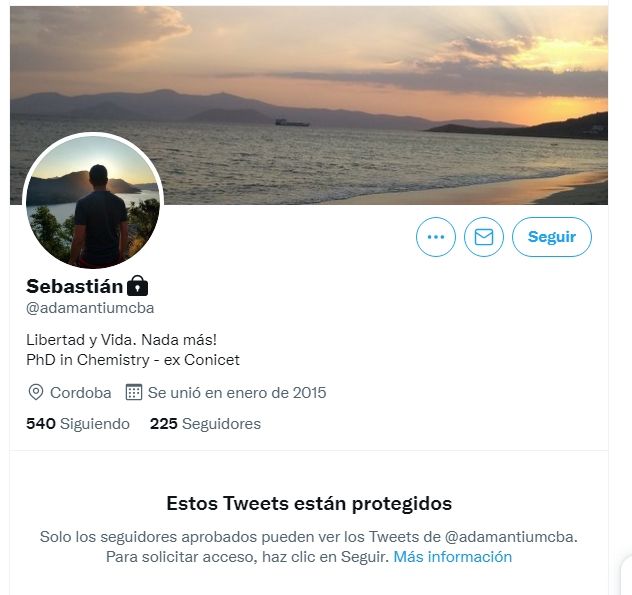Image resolution: width=632 pixels, height=595 pixels.
Task: Click the Seguir follow button
Action: click(x=552, y=237)
